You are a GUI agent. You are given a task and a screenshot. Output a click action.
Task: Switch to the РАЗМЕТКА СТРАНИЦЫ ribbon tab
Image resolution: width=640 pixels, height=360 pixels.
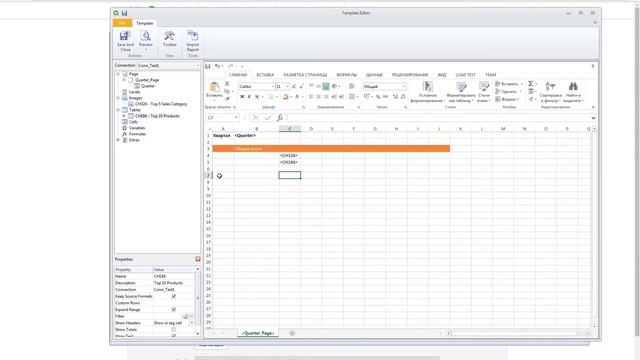click(305, 75)
